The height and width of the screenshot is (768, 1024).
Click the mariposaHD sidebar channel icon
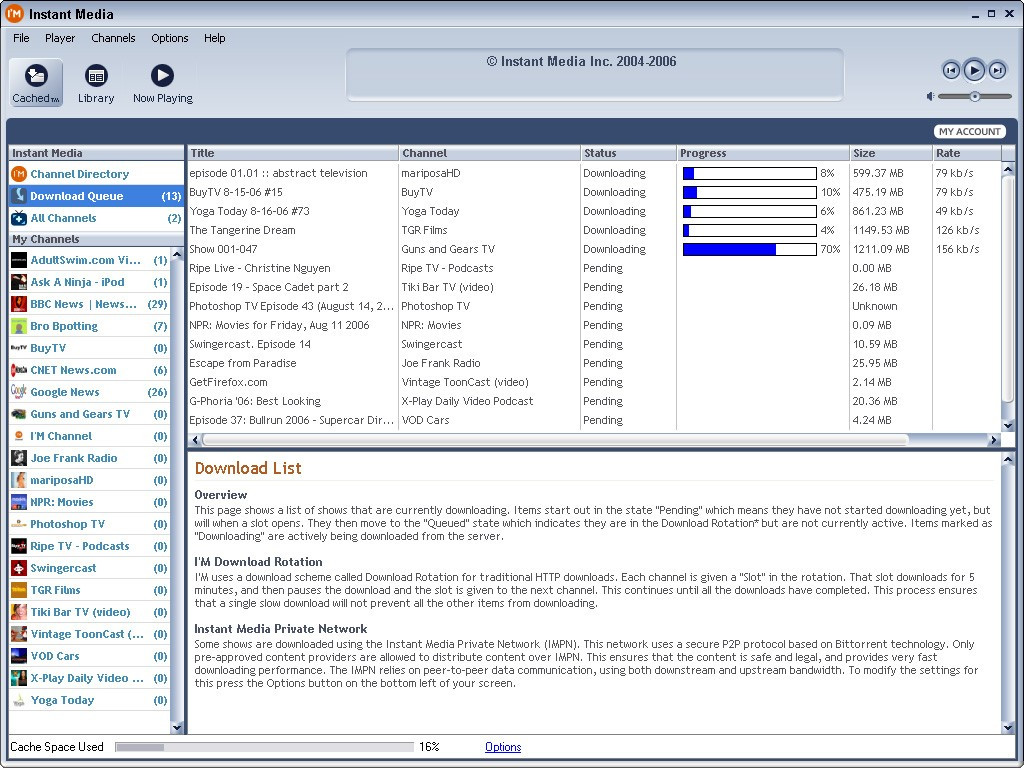19,480
